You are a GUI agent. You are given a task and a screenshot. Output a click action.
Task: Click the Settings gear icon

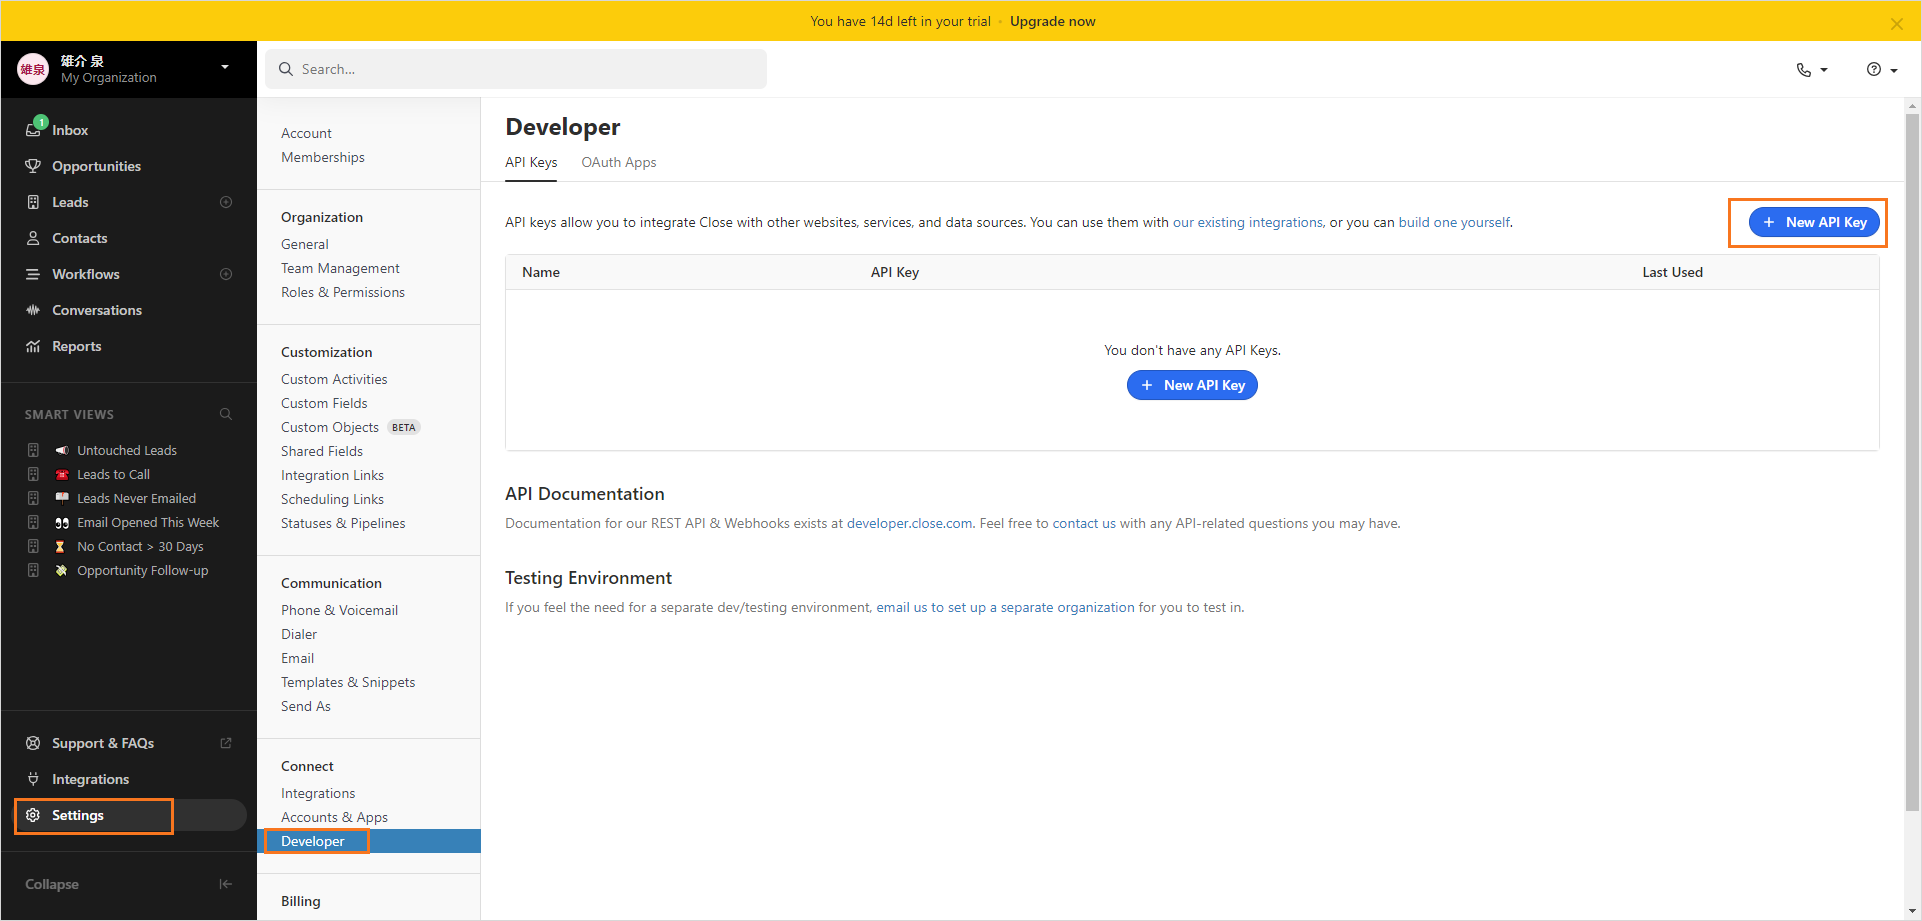tap(33, 815)
